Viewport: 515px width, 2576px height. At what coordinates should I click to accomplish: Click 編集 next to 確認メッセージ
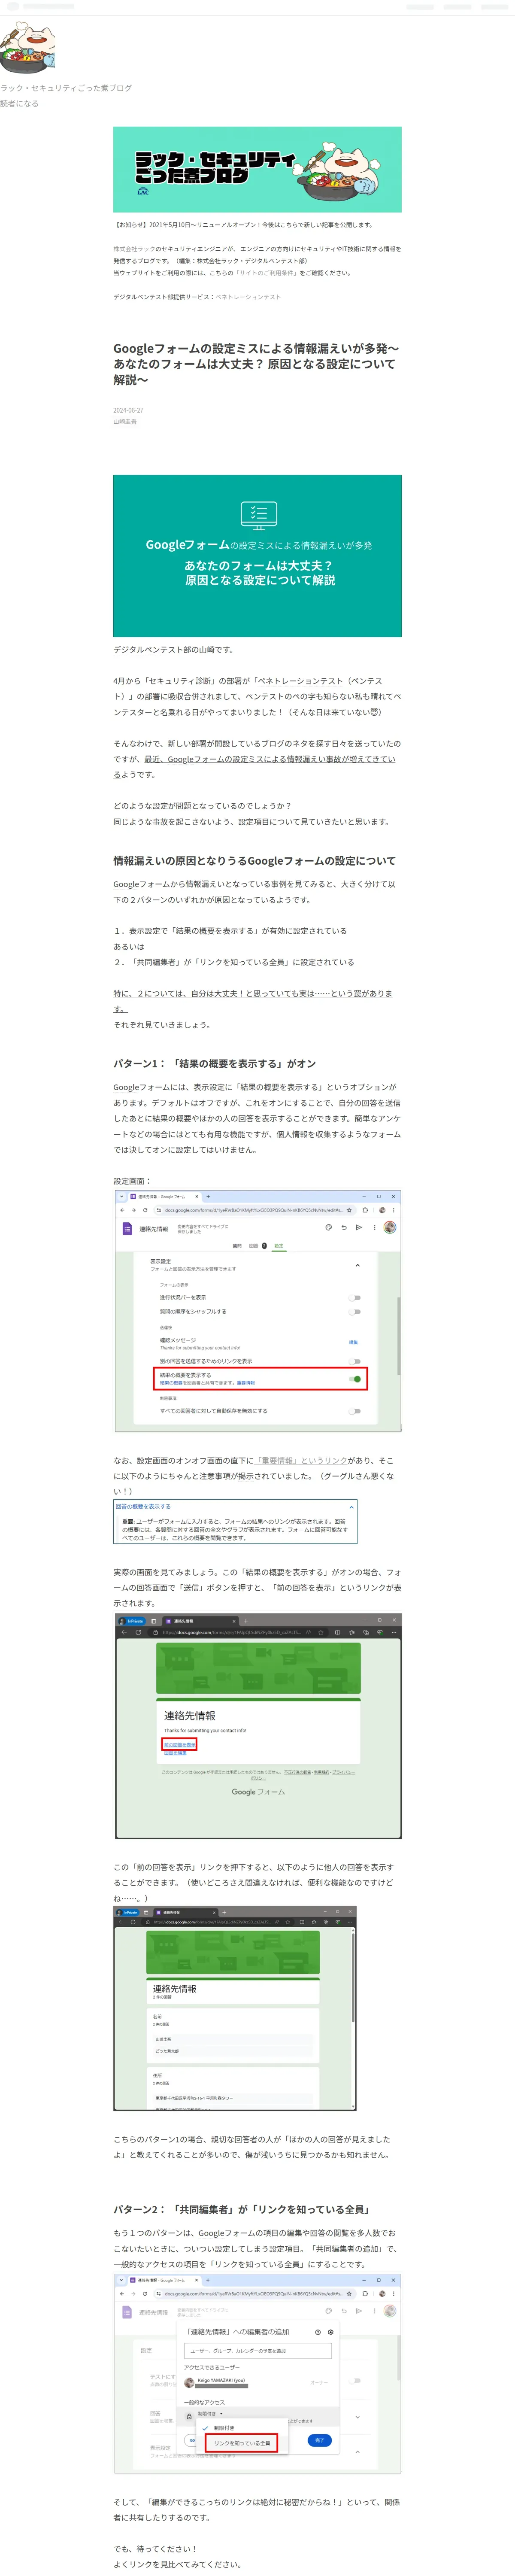353,1342
